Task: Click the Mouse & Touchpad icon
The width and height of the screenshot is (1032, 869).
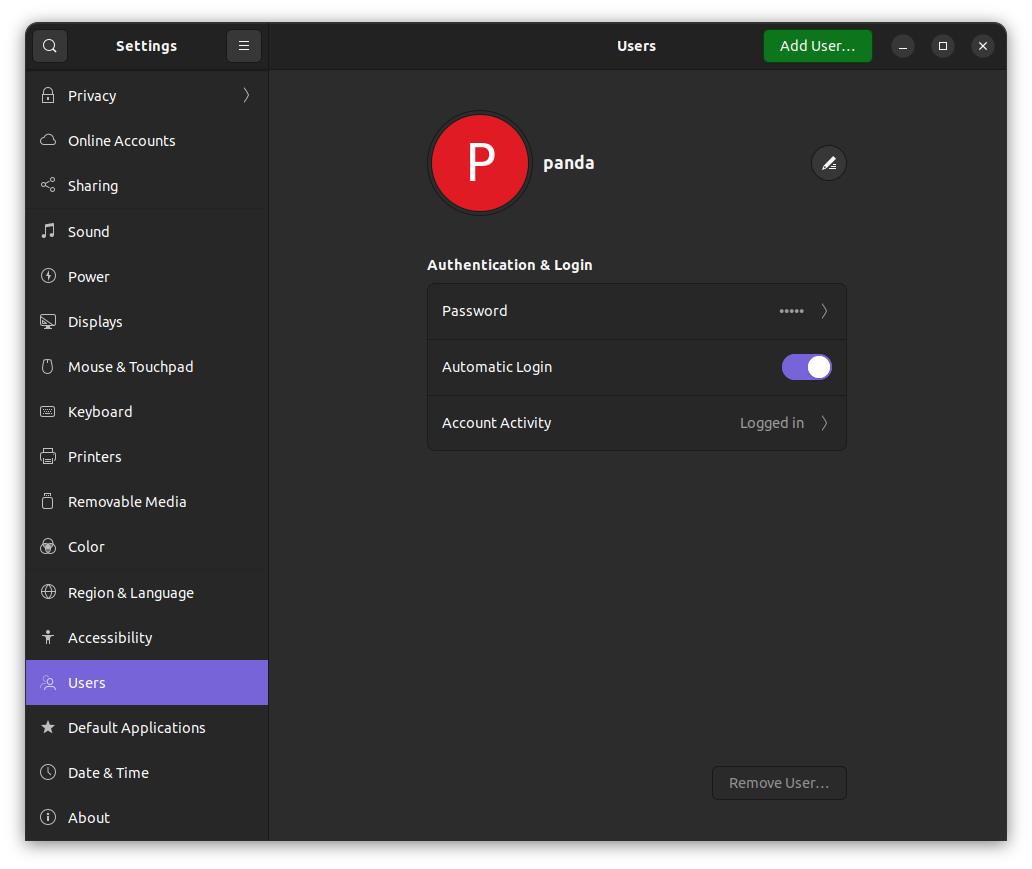Action: pos(48,366)
